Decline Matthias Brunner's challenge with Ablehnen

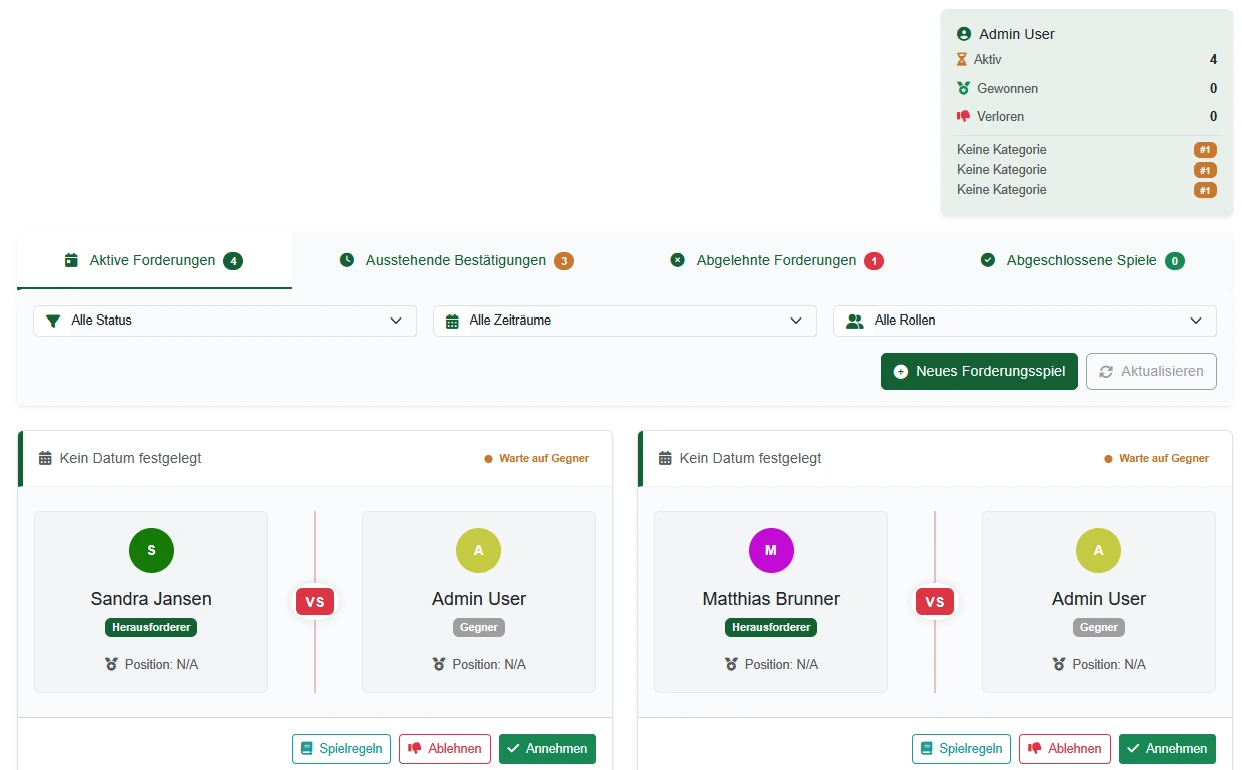tap(1064, 749)
